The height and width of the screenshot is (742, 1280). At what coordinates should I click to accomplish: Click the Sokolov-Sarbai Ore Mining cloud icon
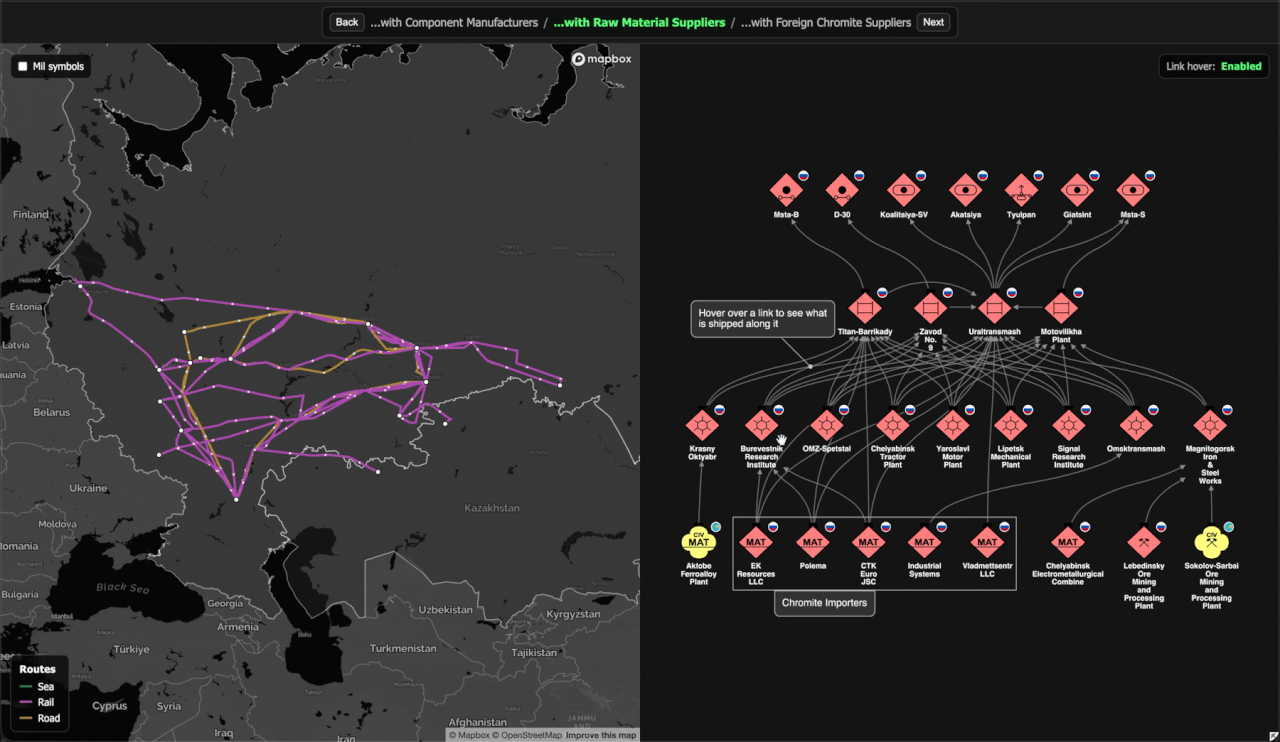1211,542
